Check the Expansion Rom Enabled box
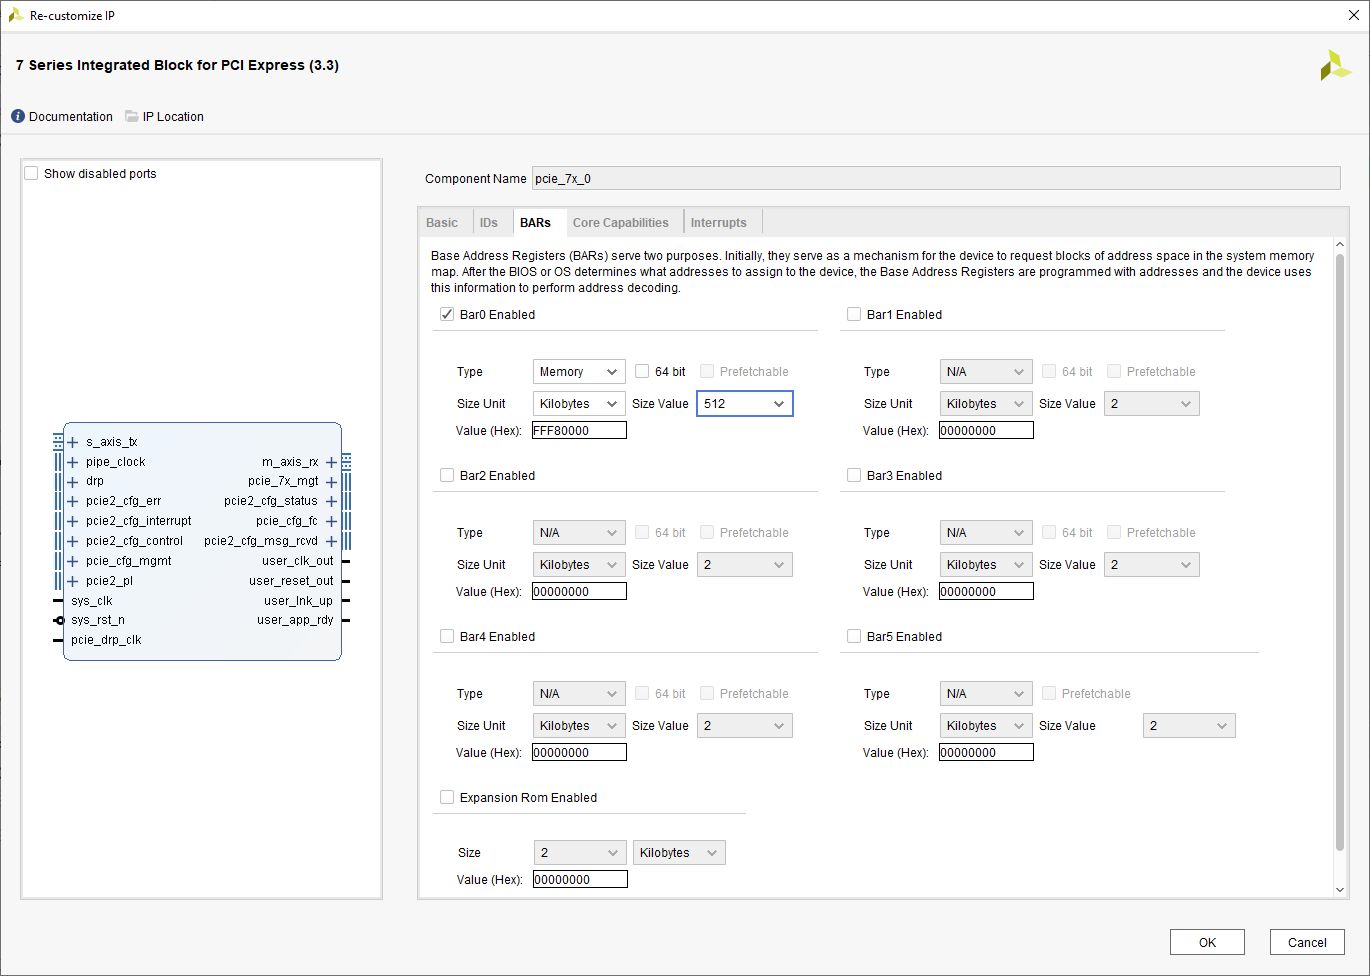The height and width of the screenshot is (976, 1370). (x=447, y=797)
